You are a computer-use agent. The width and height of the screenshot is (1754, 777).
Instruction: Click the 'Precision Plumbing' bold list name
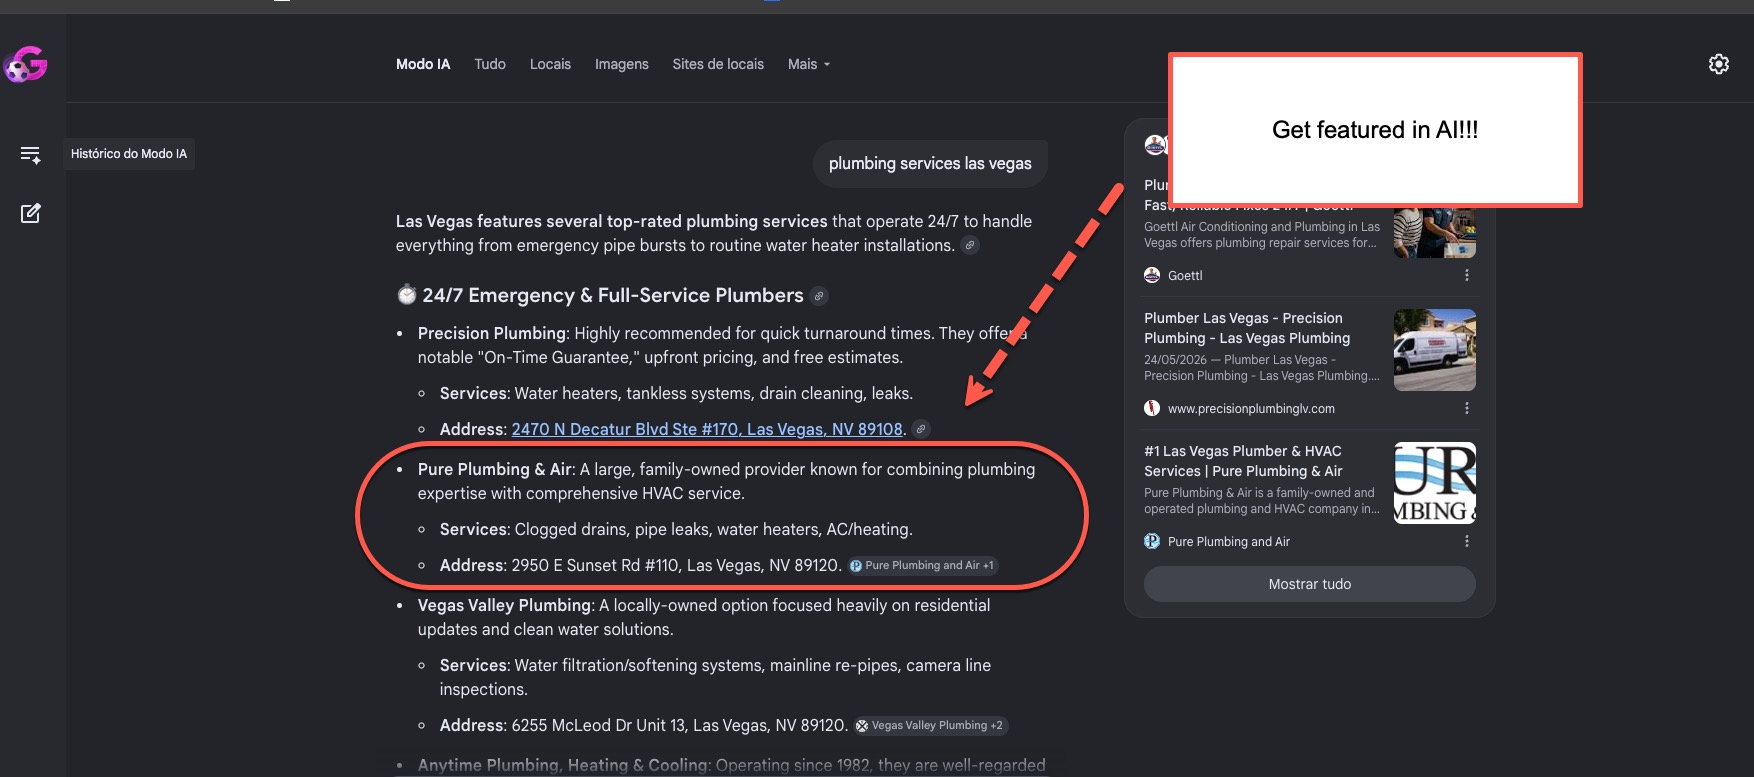(491, 333)
